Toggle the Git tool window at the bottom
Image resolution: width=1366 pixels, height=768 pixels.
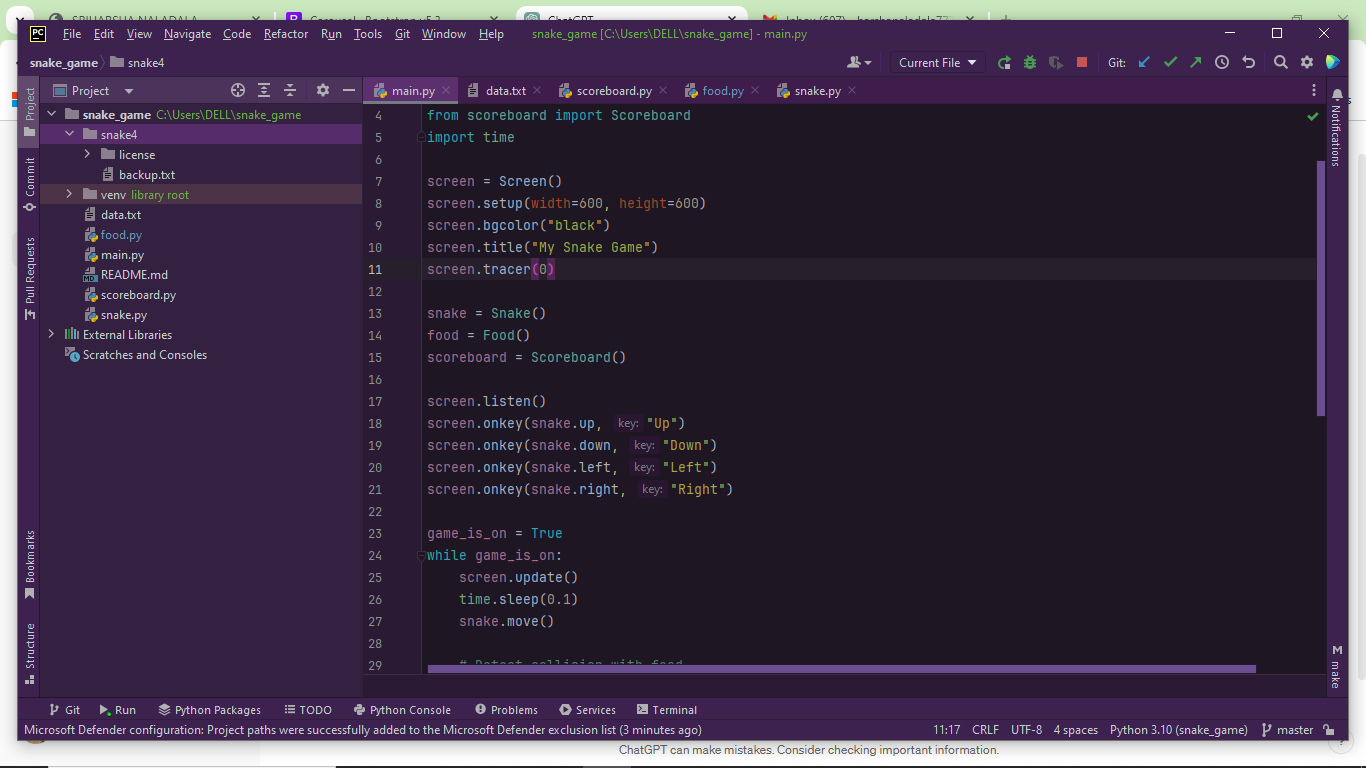click(x=64, y=710)
